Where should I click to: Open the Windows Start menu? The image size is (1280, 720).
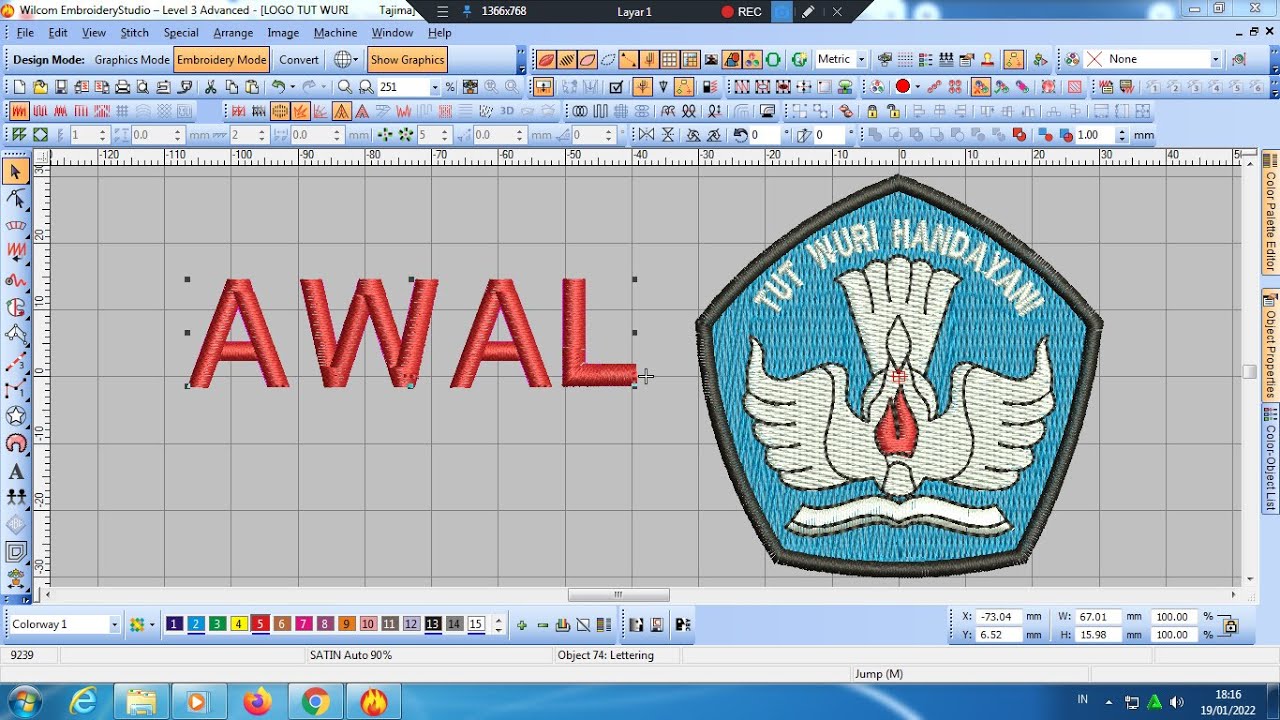(x=22, y=702)
